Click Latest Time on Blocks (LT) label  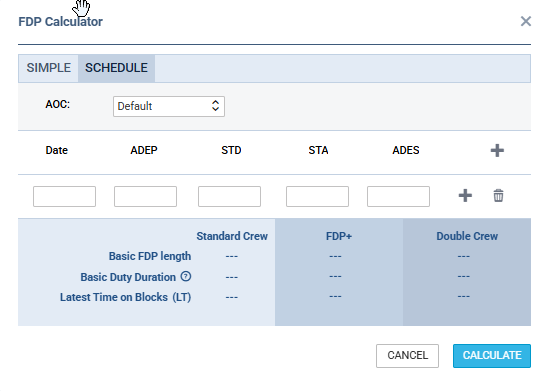tap(125, 297)
